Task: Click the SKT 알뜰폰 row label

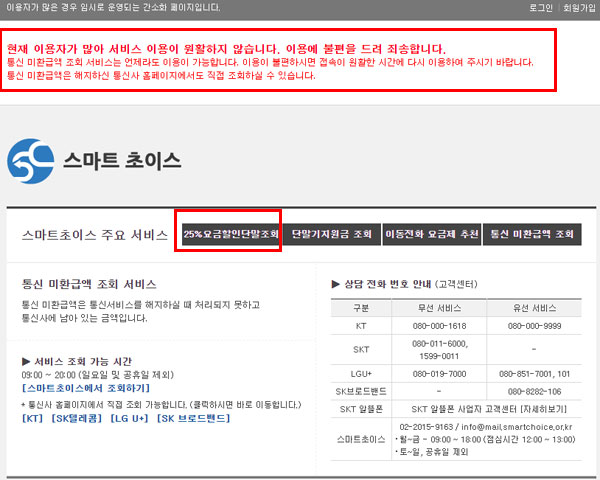Action: 361,409
